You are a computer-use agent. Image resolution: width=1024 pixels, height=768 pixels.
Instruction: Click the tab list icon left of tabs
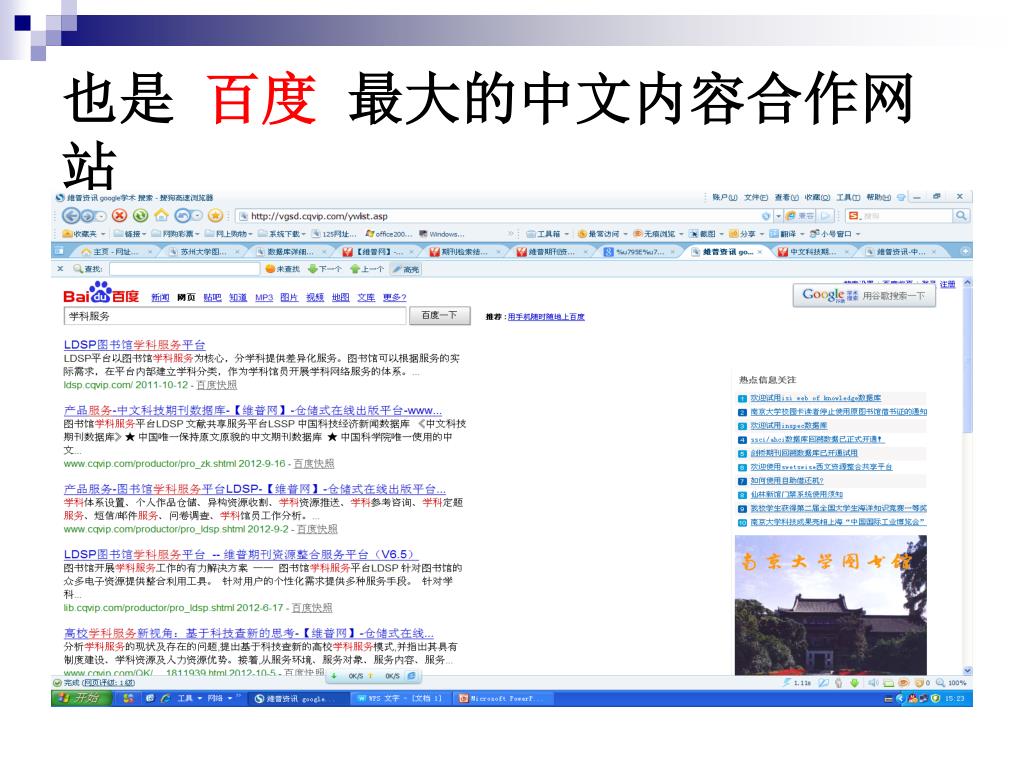(58, 251)
